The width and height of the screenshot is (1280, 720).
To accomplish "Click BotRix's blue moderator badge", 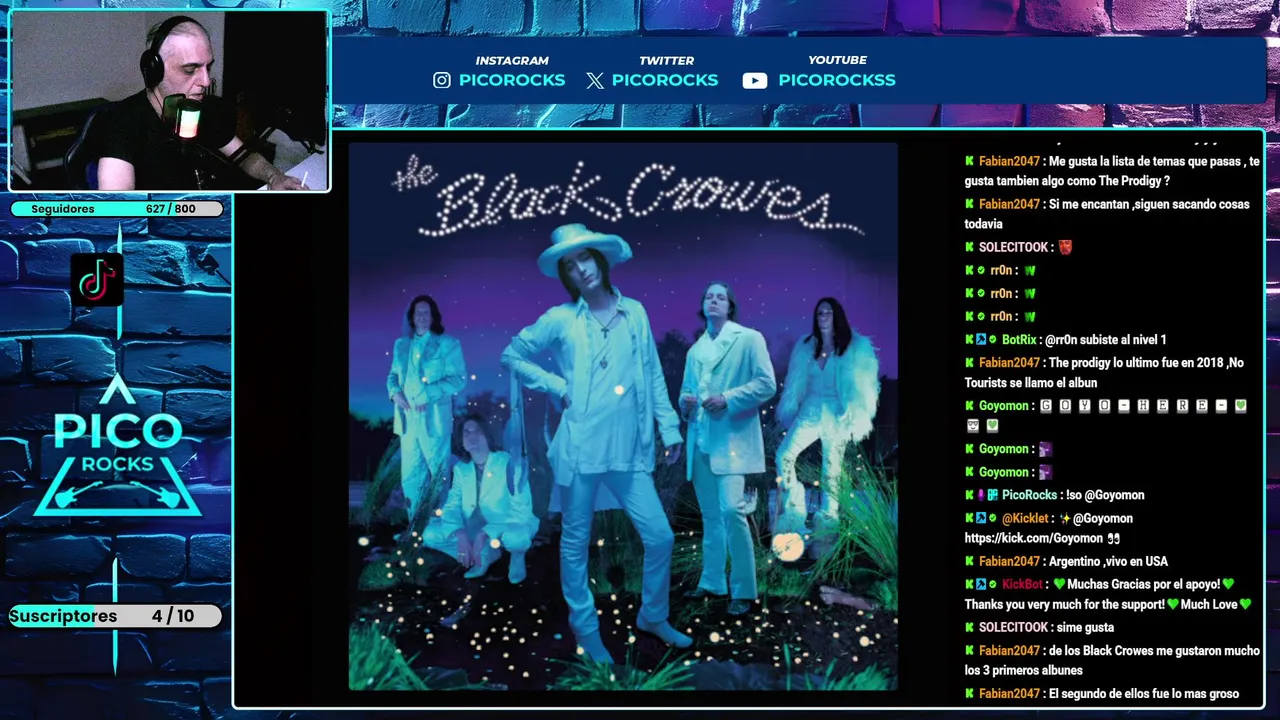I will (x=981, y=340).
